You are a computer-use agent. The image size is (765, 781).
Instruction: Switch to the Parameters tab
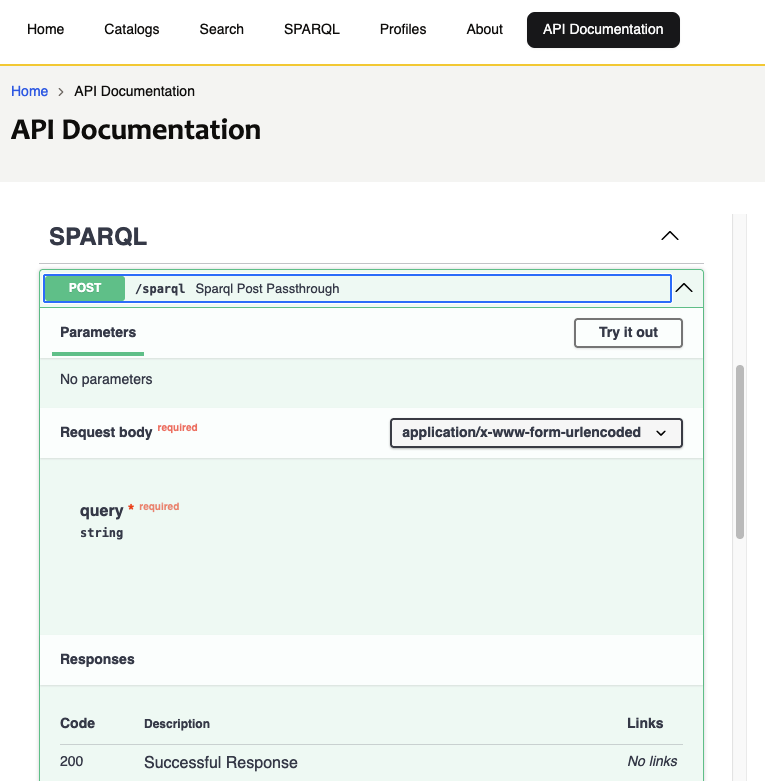98,332
